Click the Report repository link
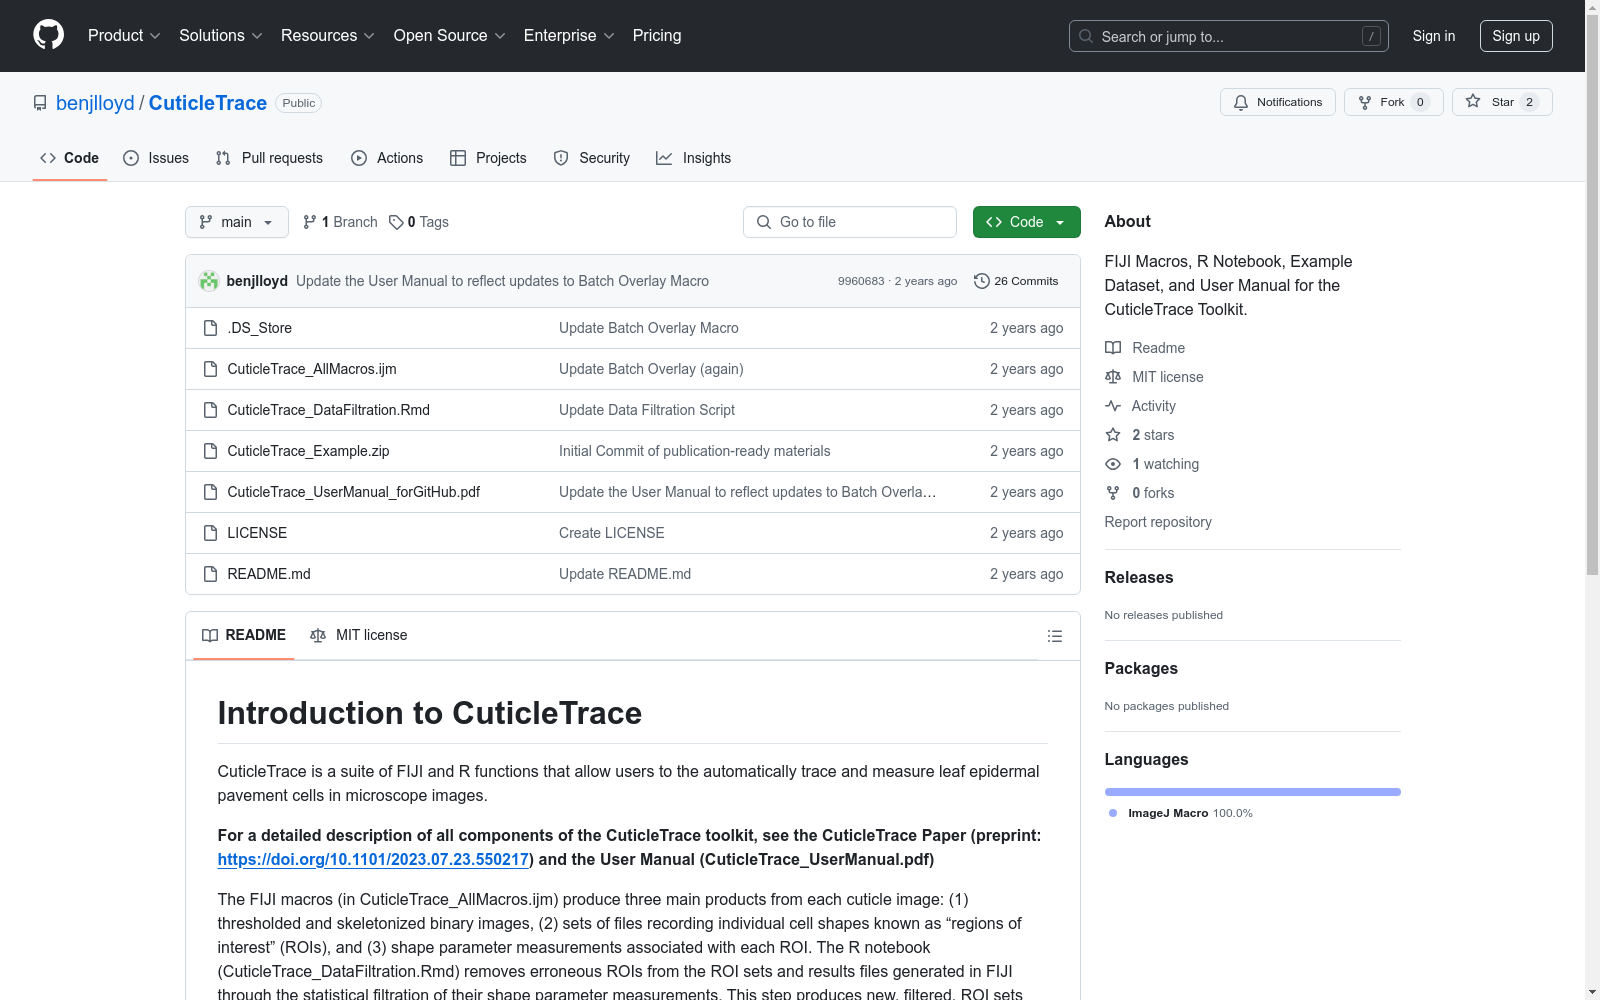 click(x=1158, y=522)
